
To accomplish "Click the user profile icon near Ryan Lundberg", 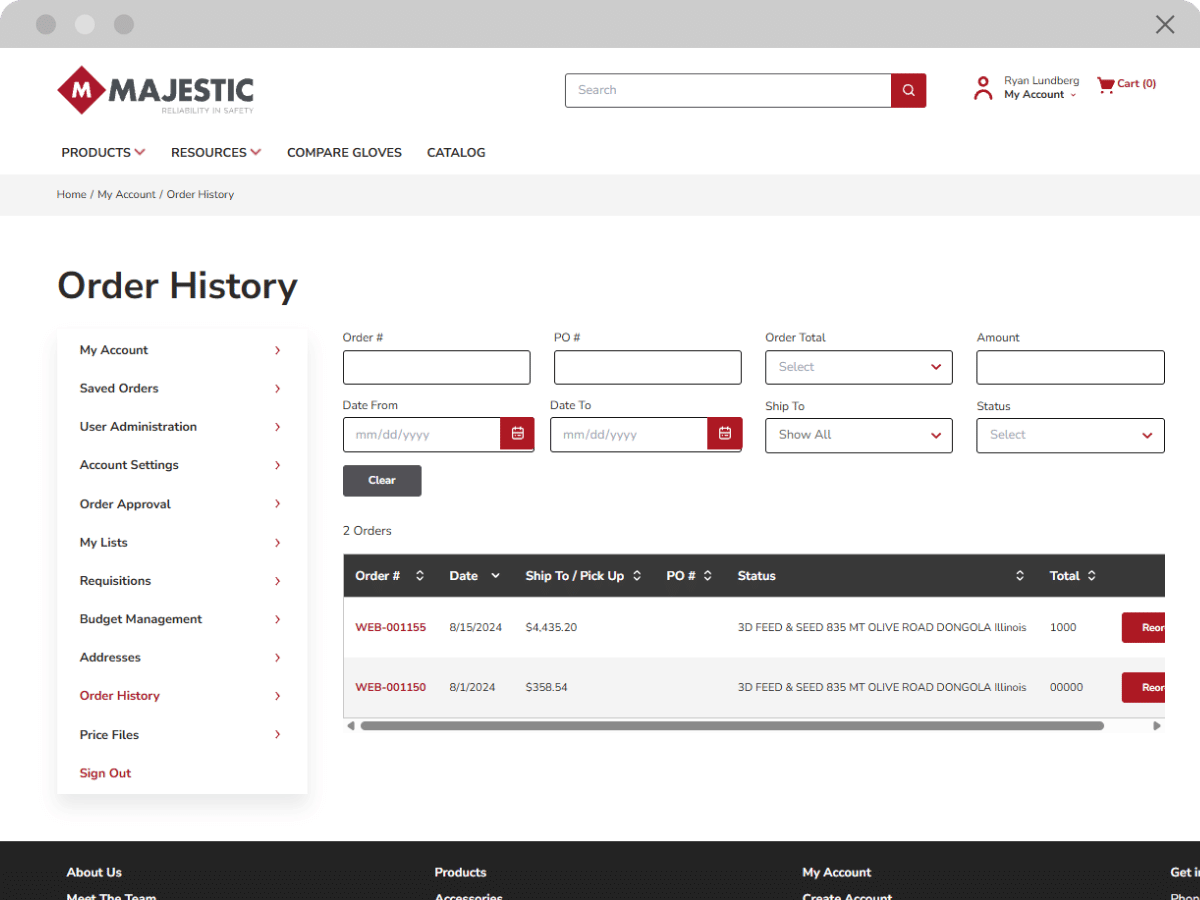I will tap(986, 87).
